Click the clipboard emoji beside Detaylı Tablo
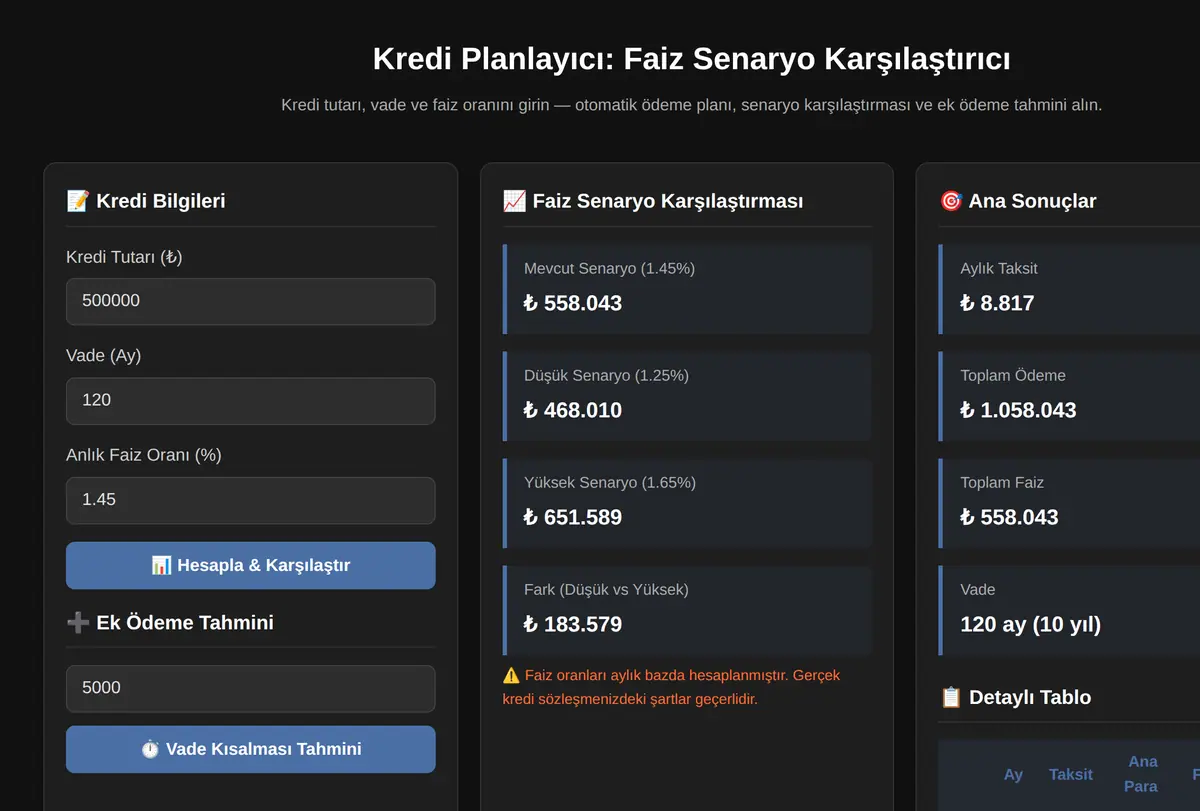The width and height of the screenshot is (1200, 811). (x=951, y=697)
